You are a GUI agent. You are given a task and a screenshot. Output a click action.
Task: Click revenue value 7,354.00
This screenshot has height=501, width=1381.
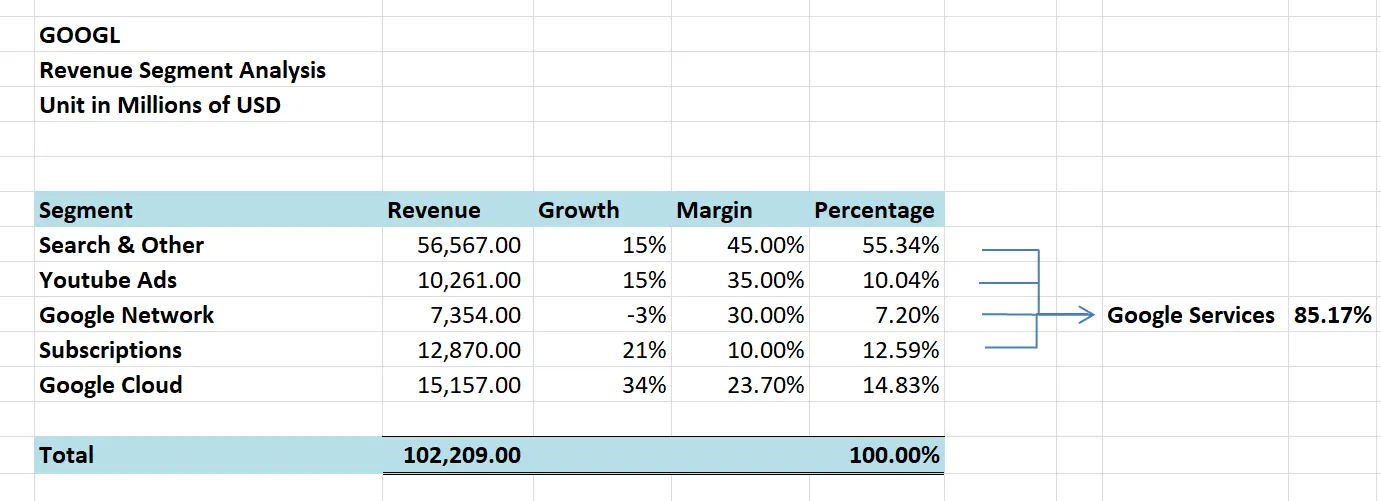point(457,315)
